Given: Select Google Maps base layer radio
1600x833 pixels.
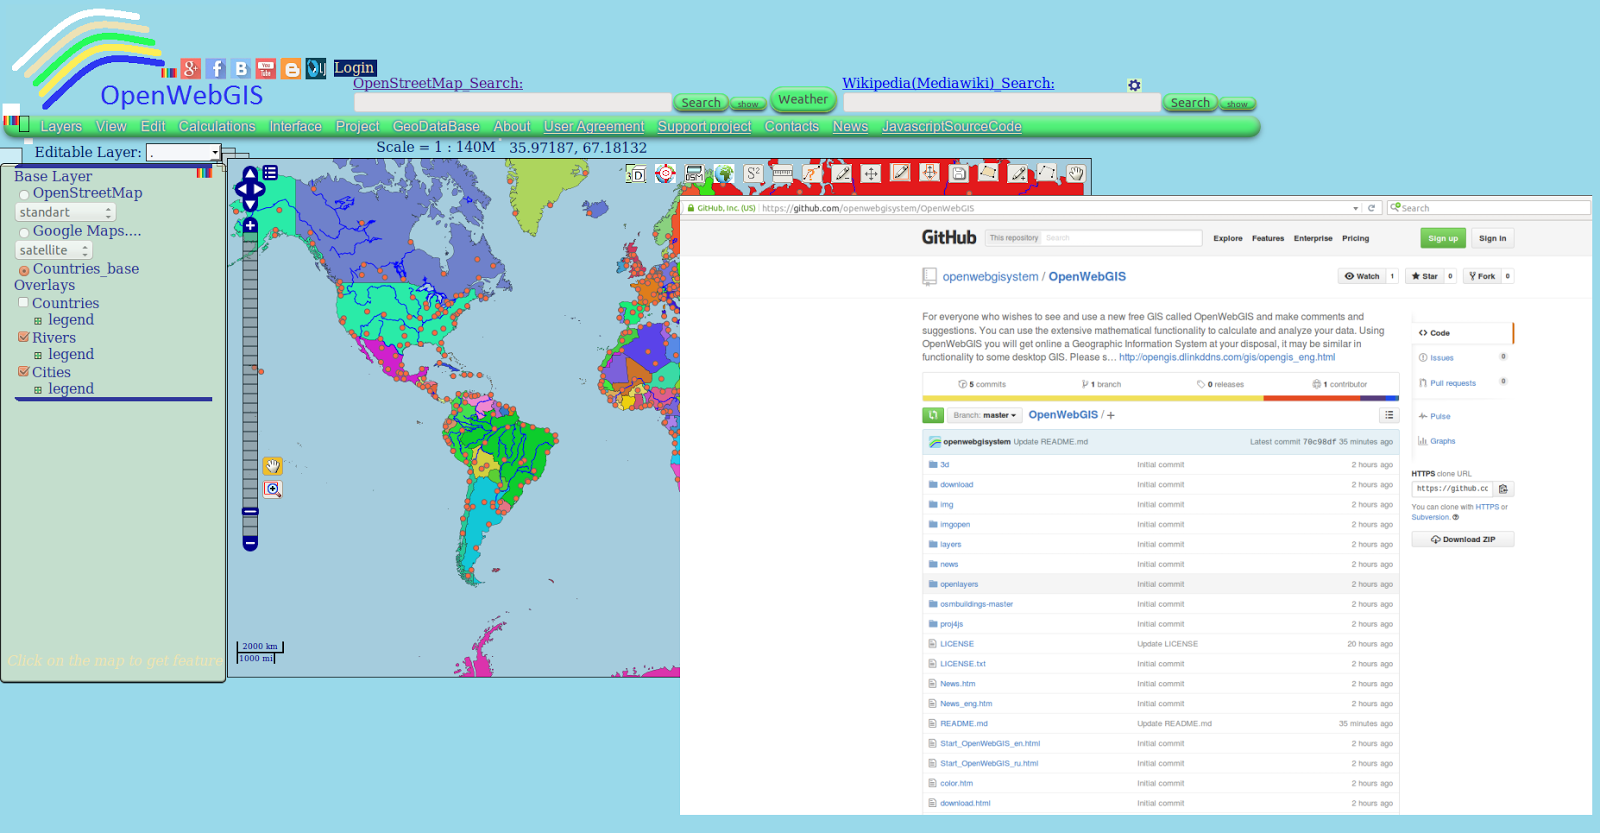Looking at the screenshot, I should tap(24, 233).
